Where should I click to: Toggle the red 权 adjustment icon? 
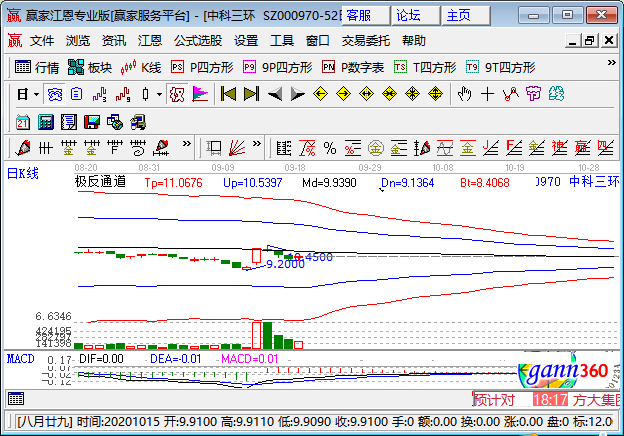177,95
